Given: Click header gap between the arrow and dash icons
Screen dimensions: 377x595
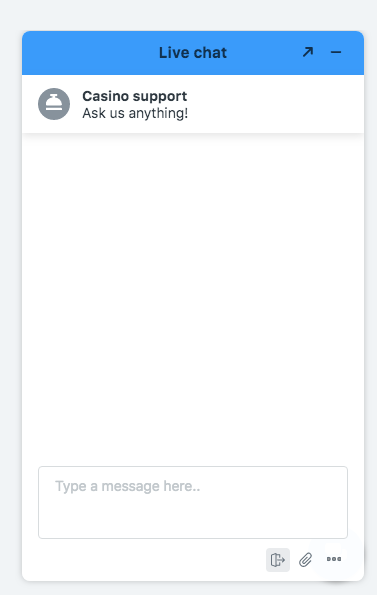Looking at the screenshot, I should 322,52.
